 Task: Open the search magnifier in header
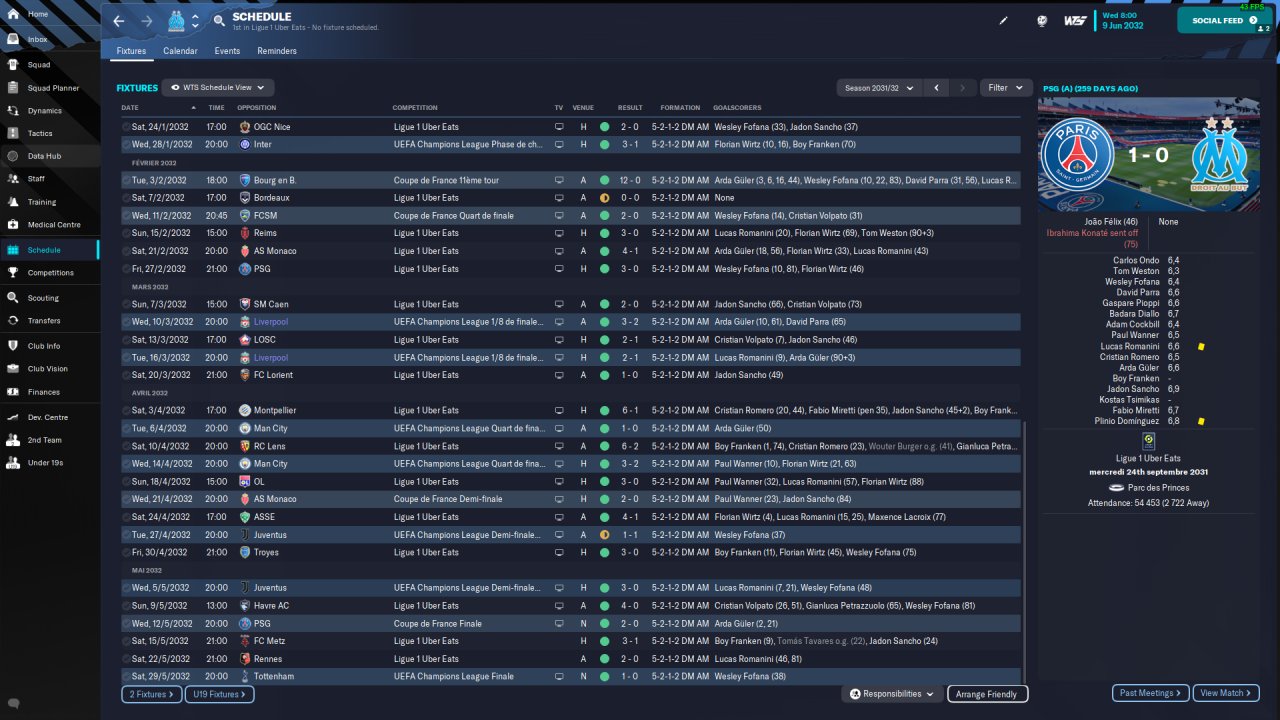[x=219, y=21]
